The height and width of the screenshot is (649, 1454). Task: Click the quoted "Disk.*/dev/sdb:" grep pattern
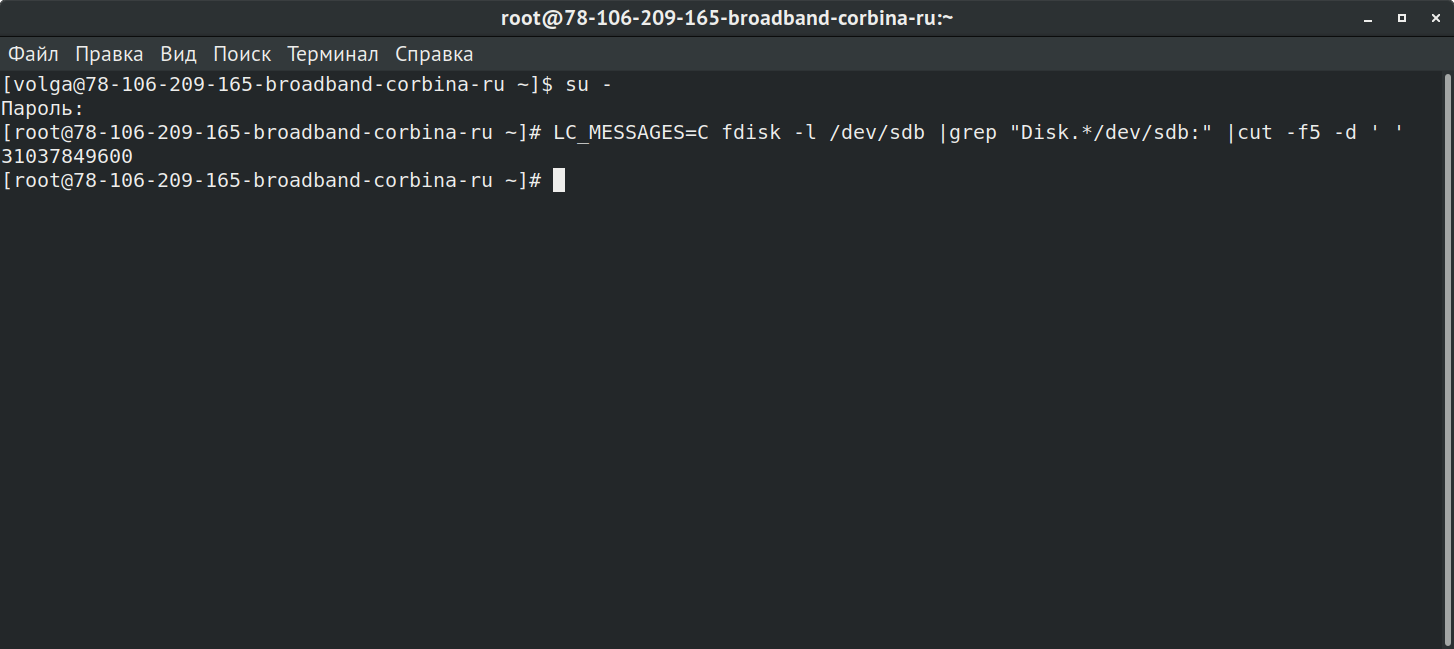(x=1111, y=132)
